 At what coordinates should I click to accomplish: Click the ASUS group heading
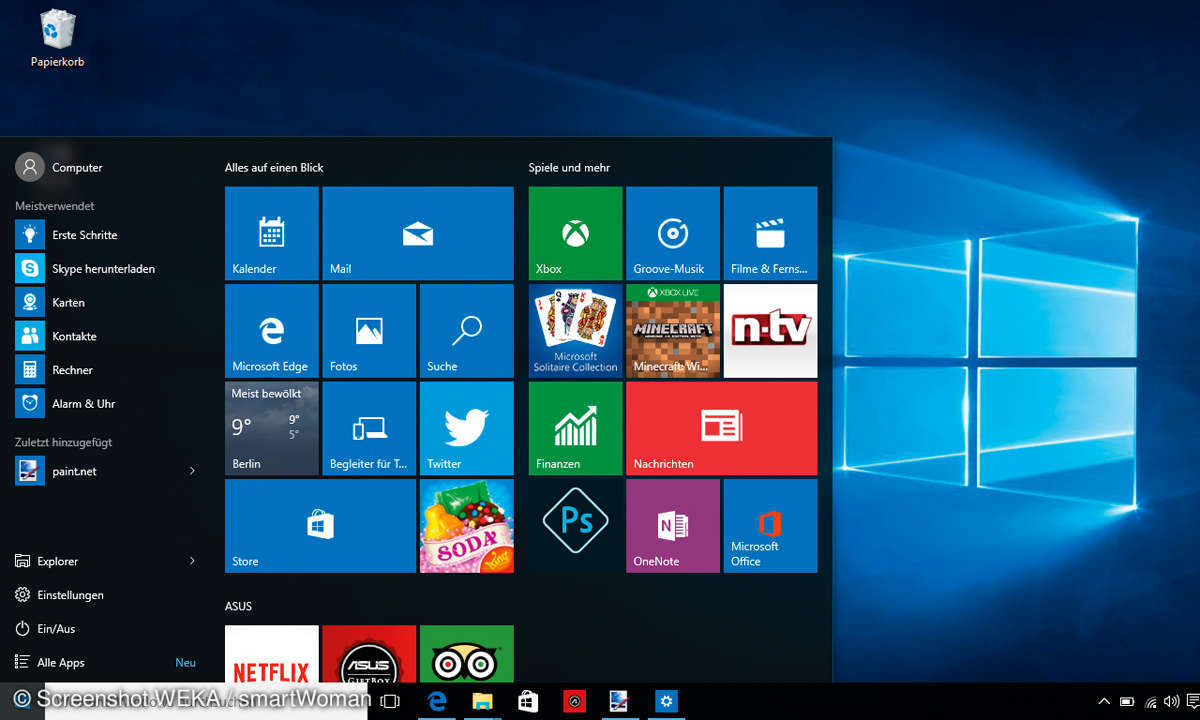click(238, 606)
